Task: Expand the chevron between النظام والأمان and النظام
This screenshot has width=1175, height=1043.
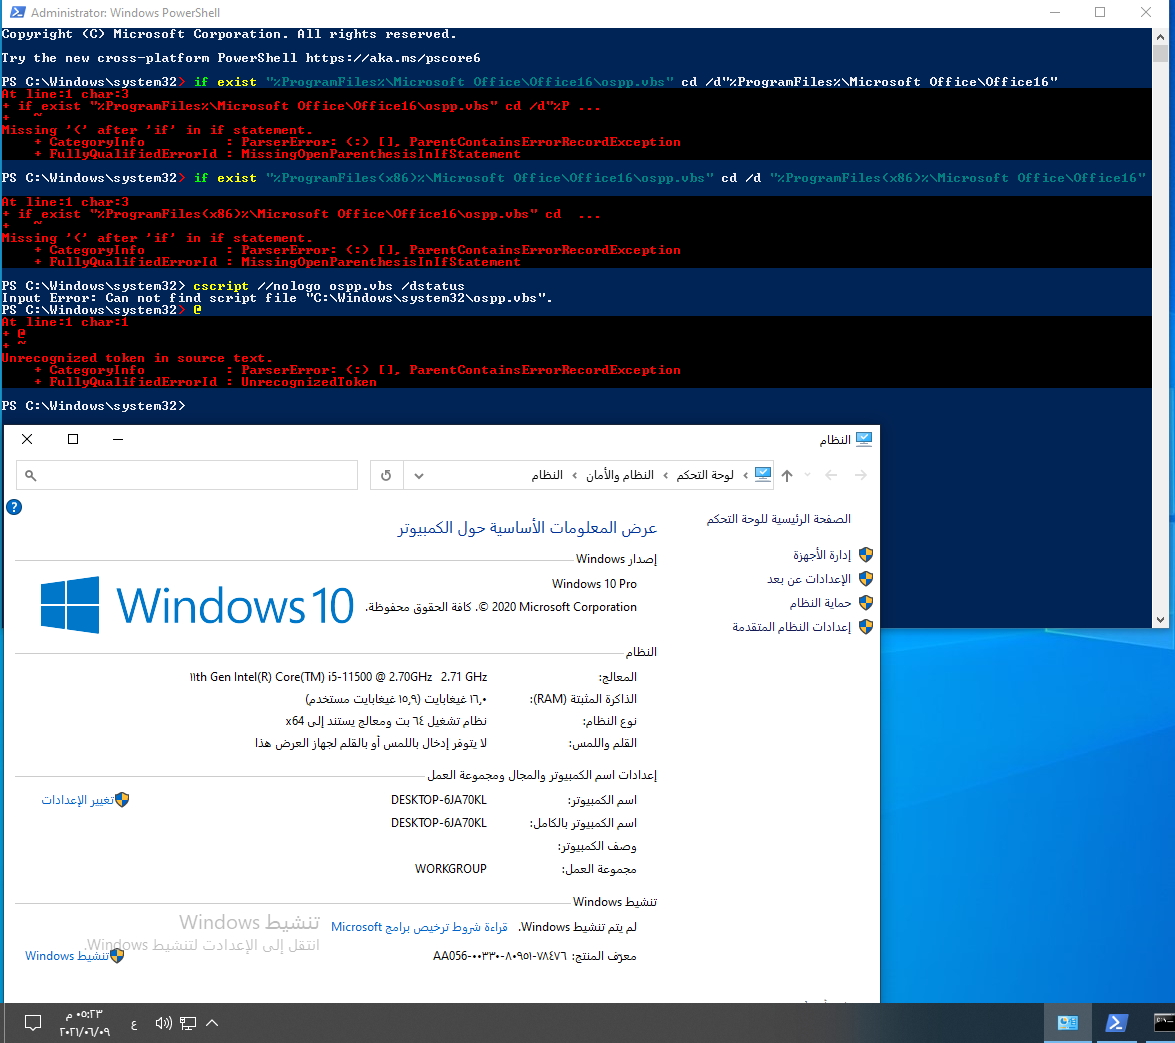Action: coord(575,475)
